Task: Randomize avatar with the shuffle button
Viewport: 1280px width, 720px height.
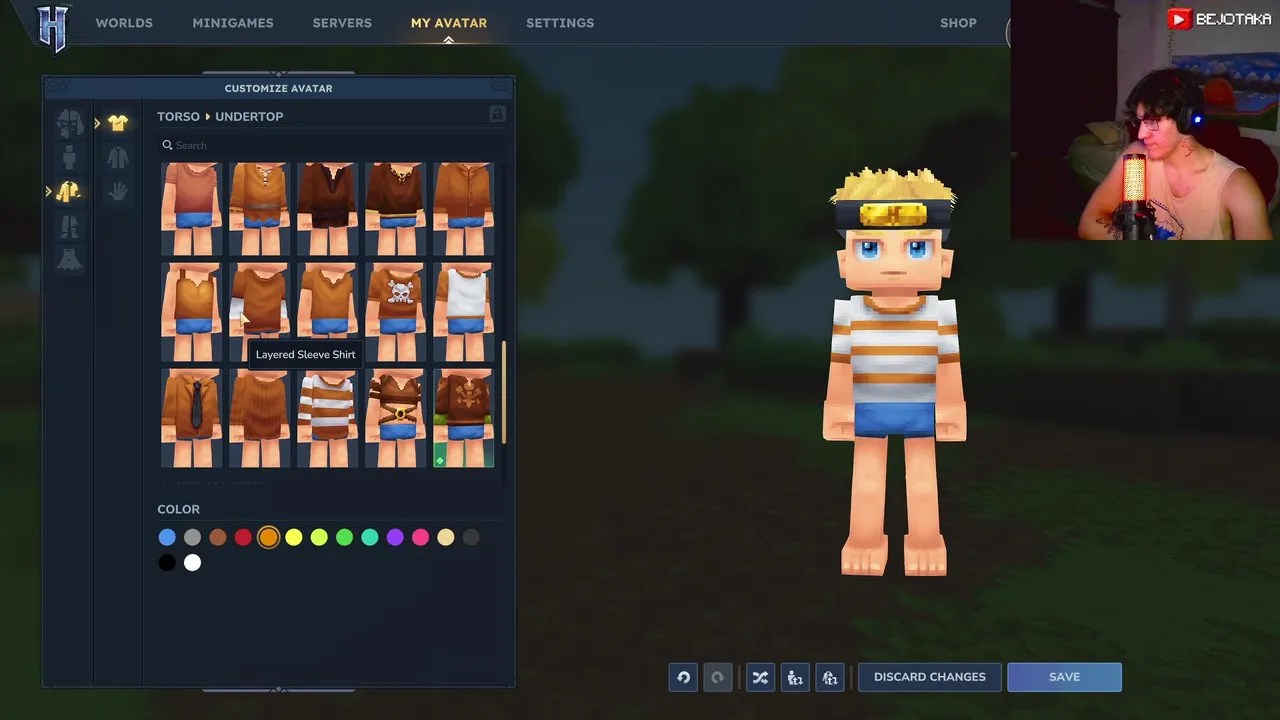Action: 760,677
